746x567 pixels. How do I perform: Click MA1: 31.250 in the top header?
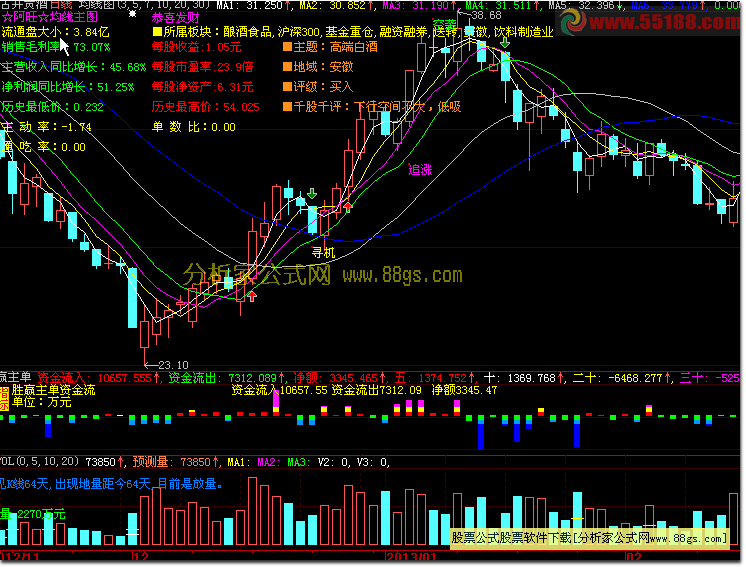pos(255,5)
